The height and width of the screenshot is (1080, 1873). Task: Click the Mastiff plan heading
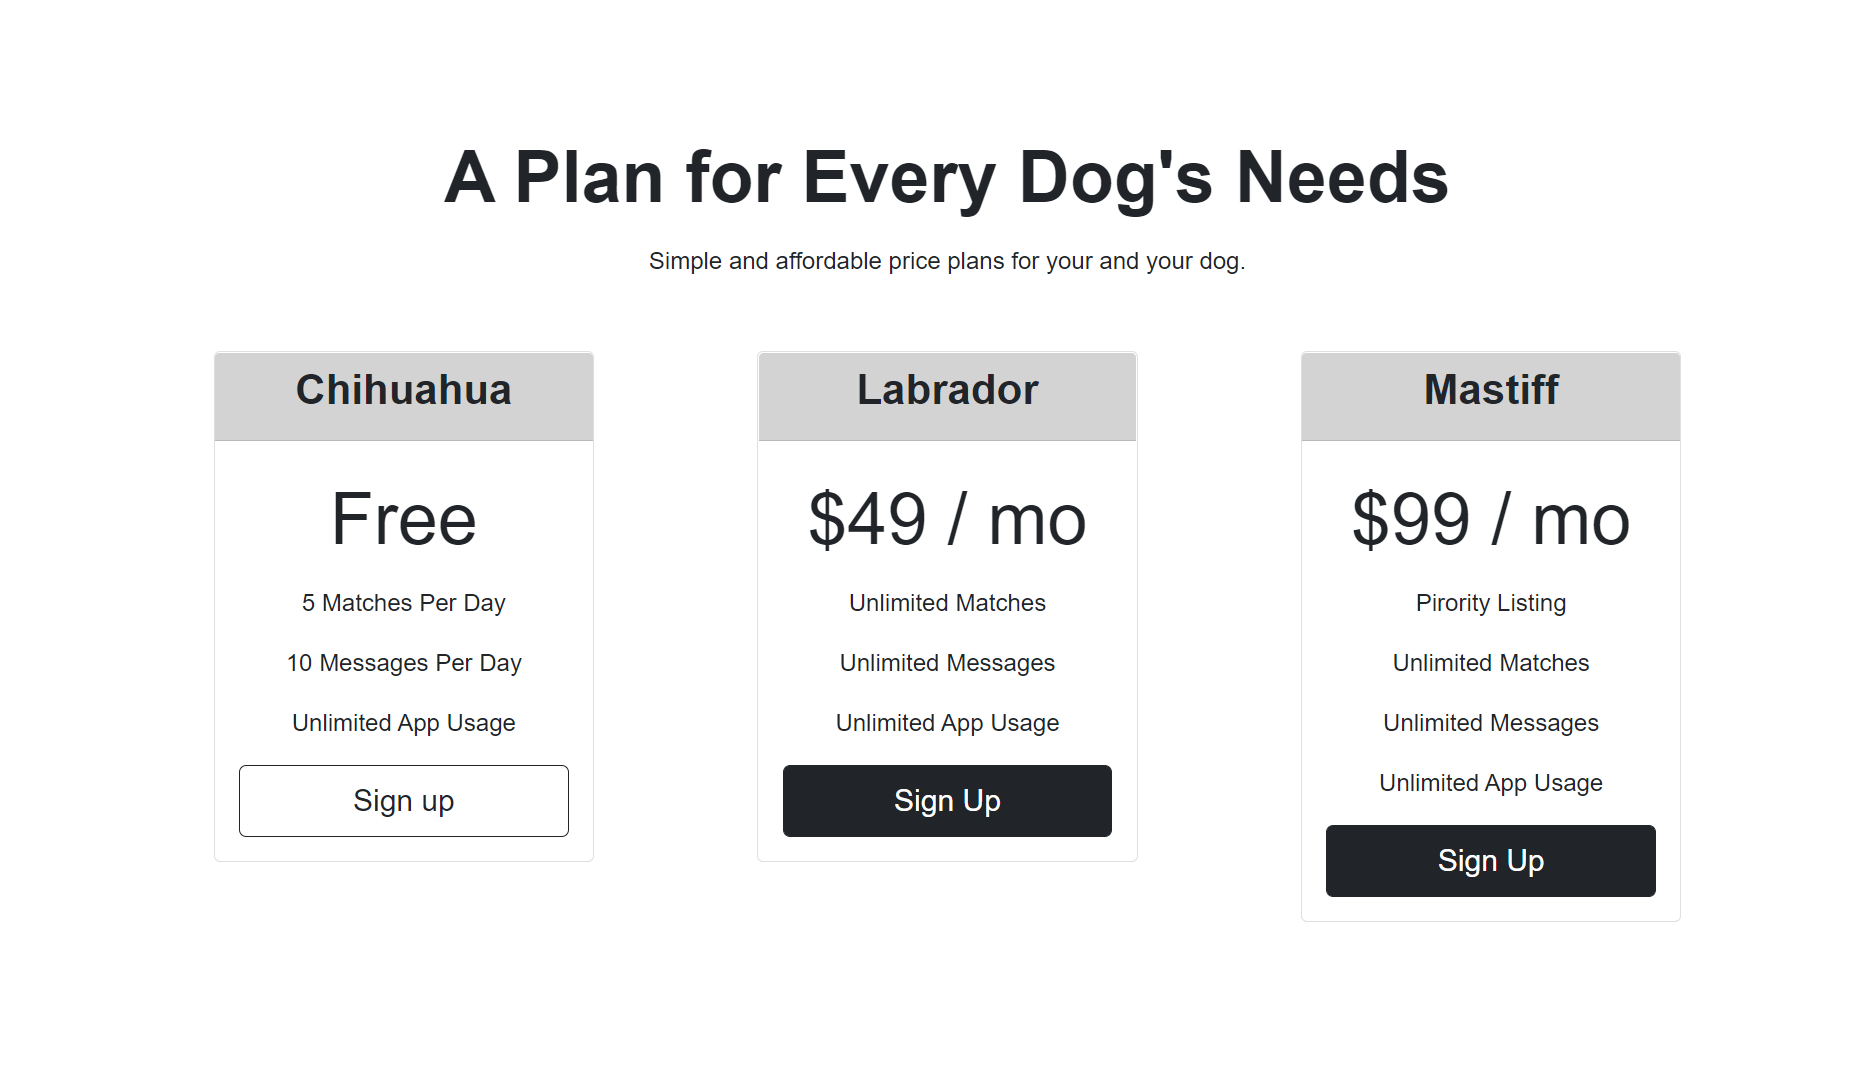(1490, 390)
